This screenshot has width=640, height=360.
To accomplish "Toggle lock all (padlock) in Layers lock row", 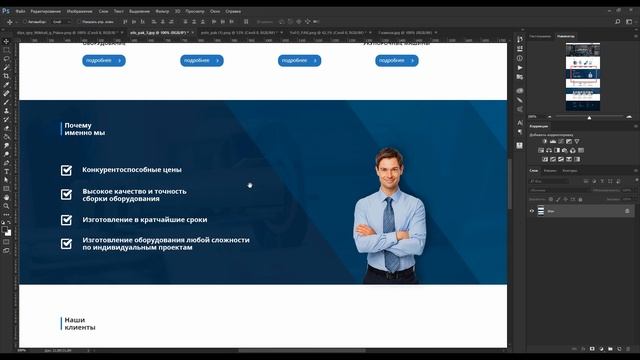I will [x=580, y=199].
